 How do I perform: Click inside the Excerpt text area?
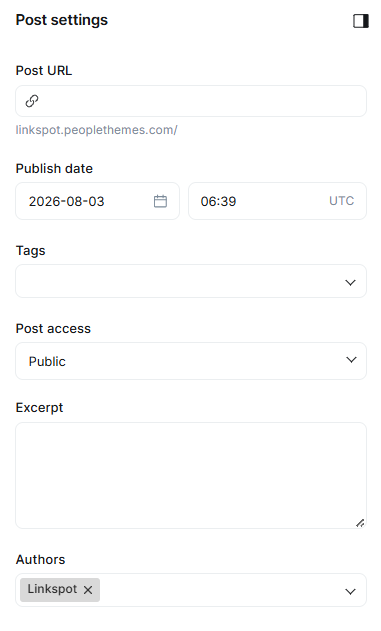191,475
